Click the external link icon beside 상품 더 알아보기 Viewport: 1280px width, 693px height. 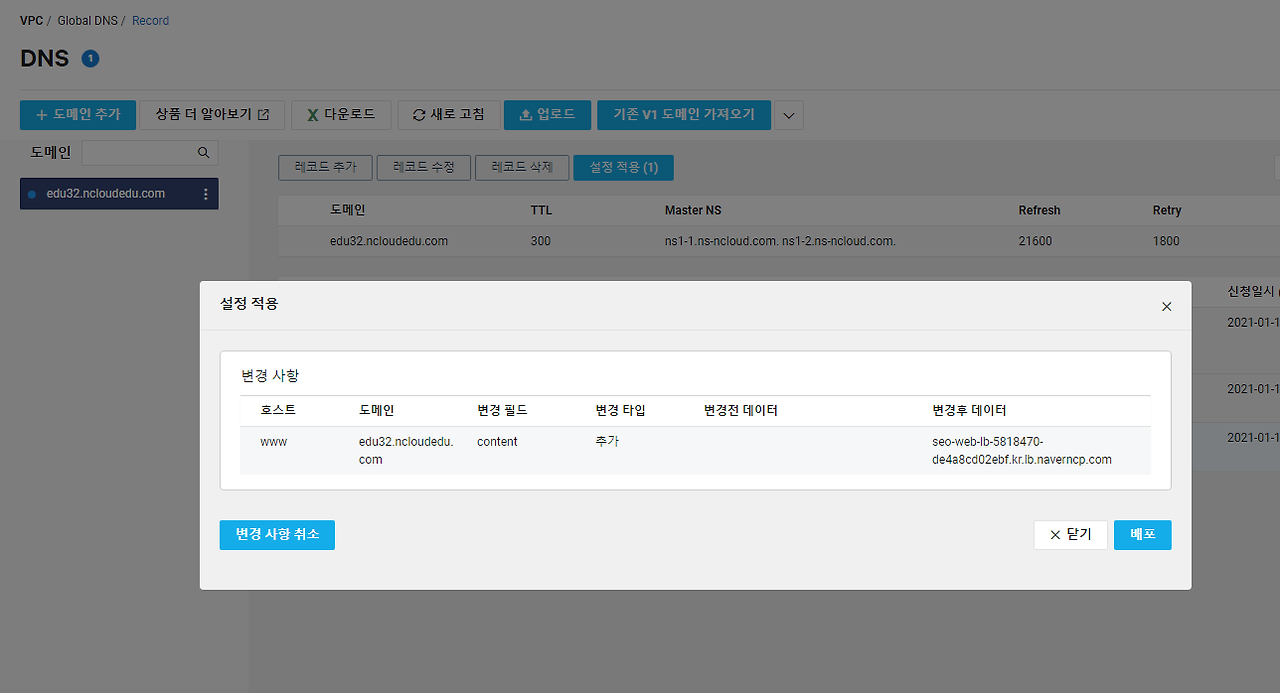[264, 114]
